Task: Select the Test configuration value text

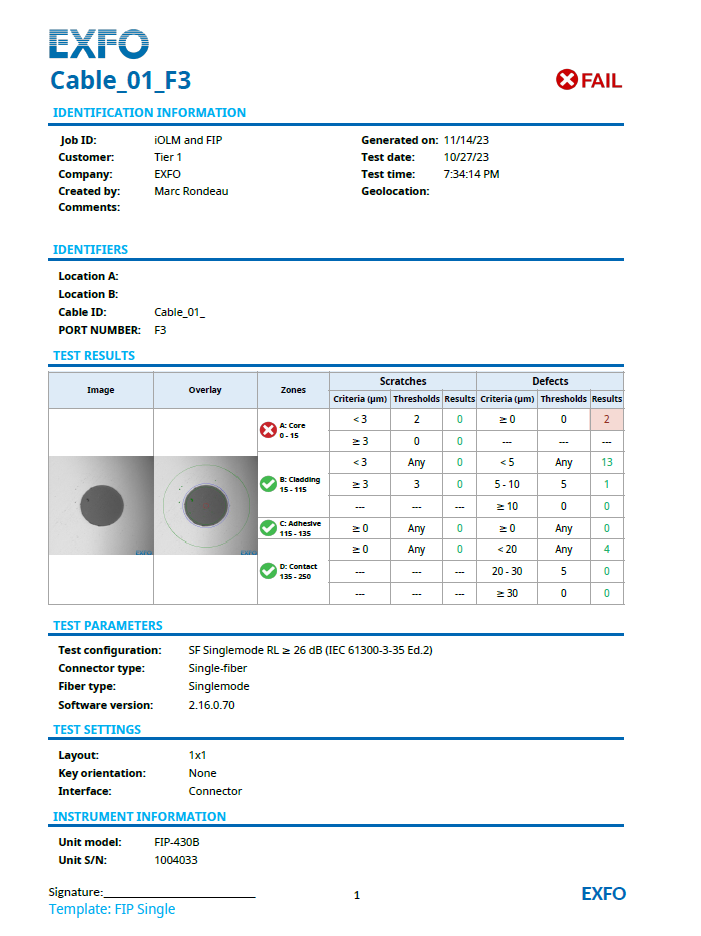Action: [x=310, y=650]
